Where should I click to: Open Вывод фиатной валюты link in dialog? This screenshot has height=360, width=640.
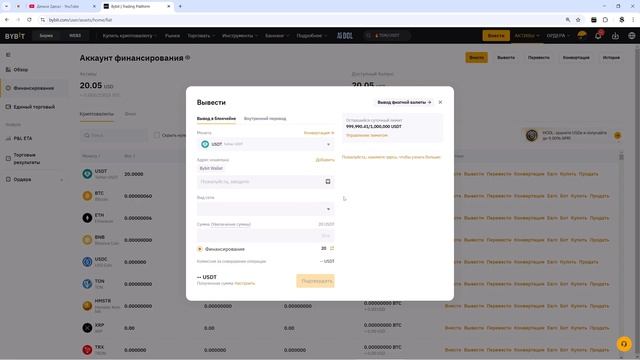click(404, 102)
